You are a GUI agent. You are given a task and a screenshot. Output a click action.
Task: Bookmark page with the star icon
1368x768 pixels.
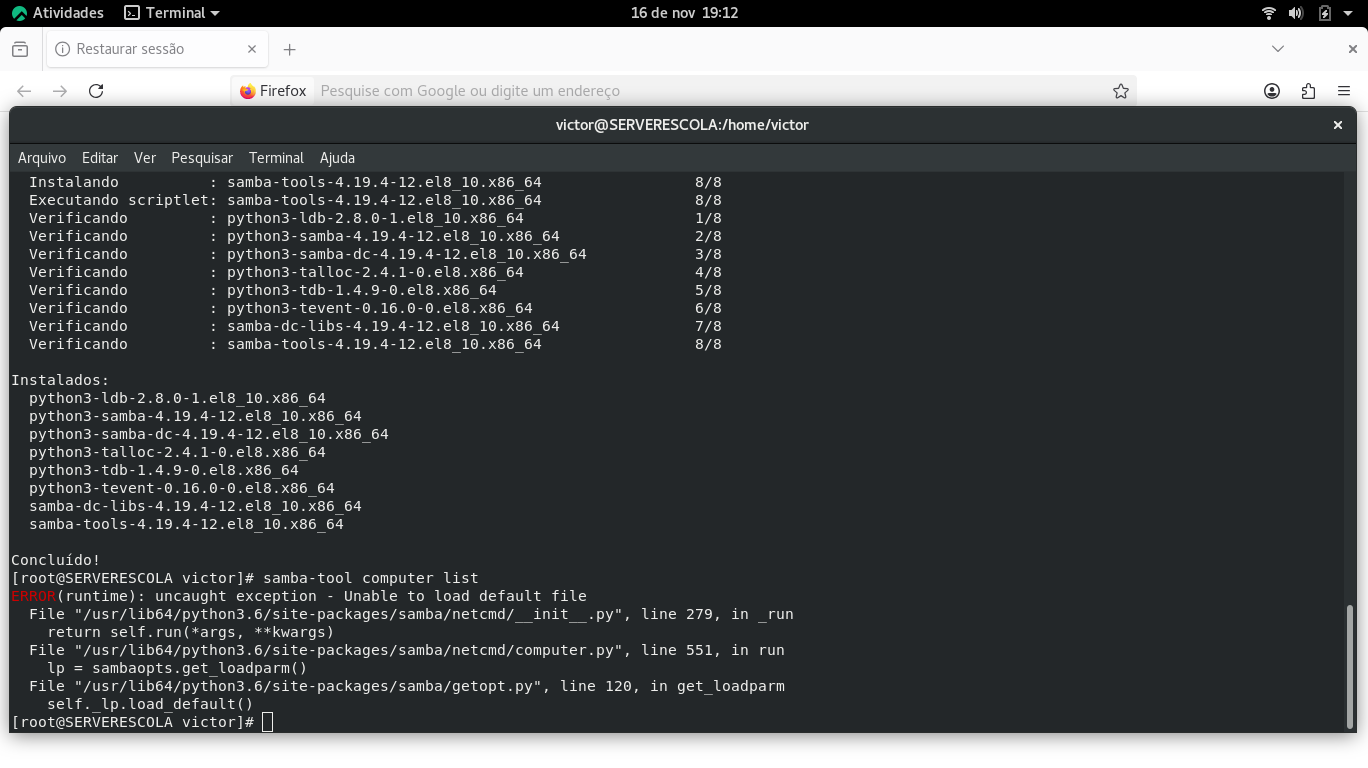coord(1121,91)
